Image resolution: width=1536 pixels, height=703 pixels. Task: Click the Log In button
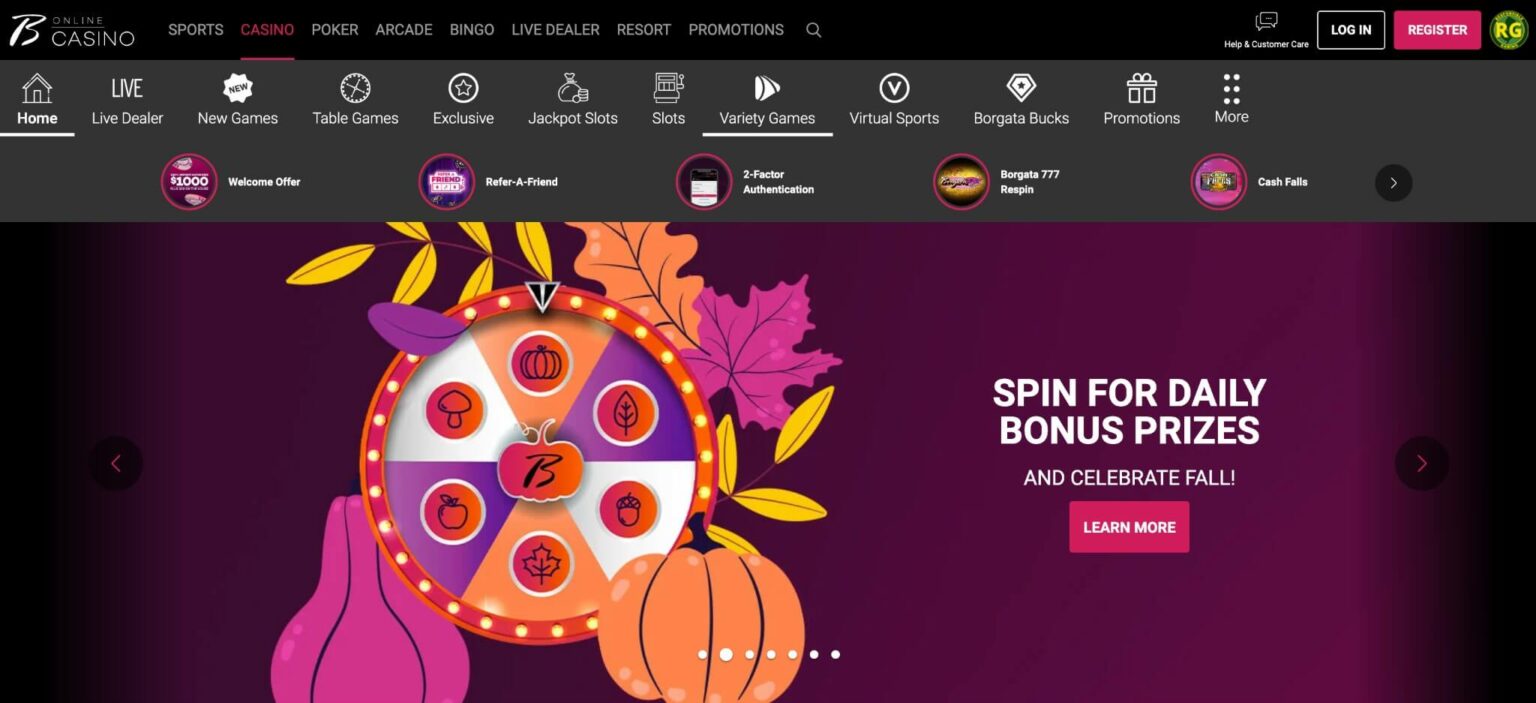pyautogui.click(x=1350, y=30)
